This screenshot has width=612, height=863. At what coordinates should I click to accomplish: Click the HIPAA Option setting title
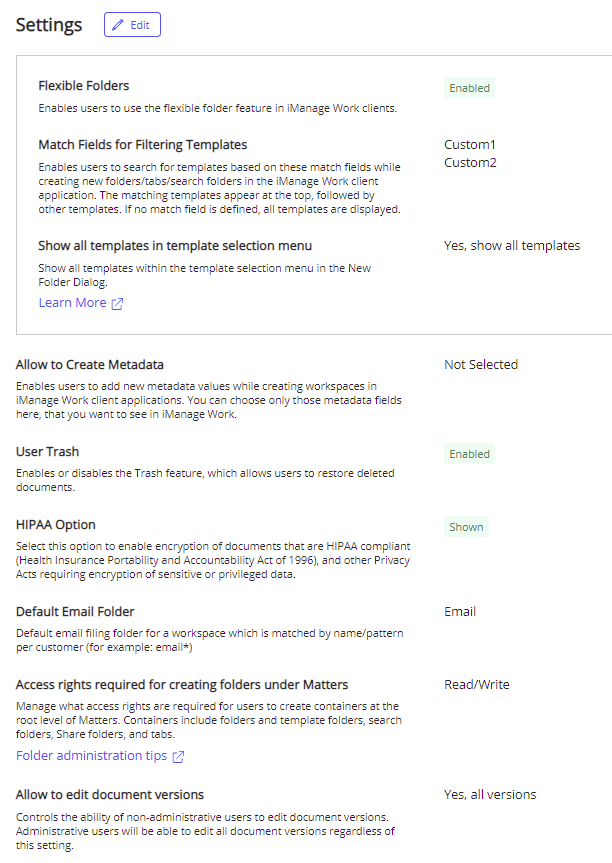(x=56, y=525)
